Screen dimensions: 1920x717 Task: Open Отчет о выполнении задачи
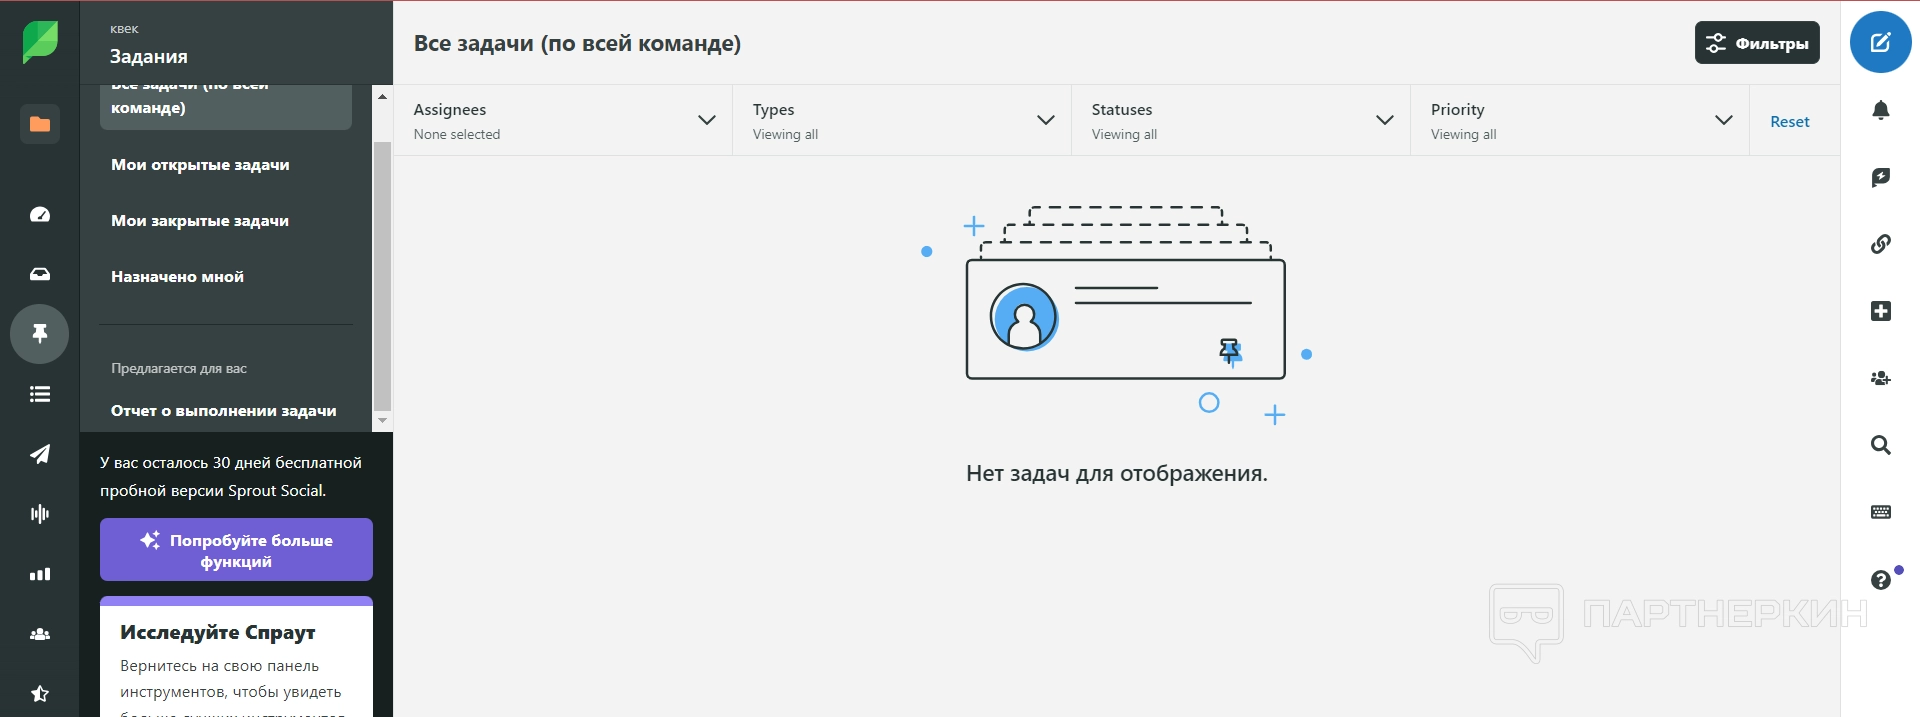(x=224, y=411)
